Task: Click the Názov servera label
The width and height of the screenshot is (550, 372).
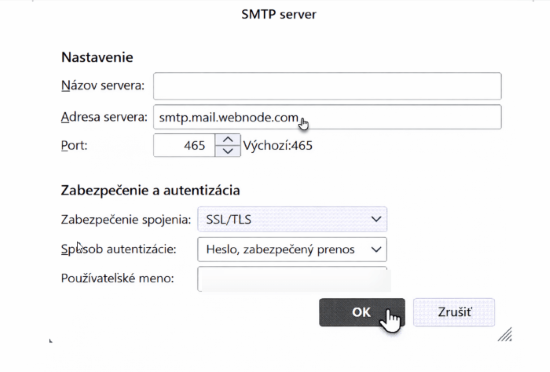Action: 103,85
